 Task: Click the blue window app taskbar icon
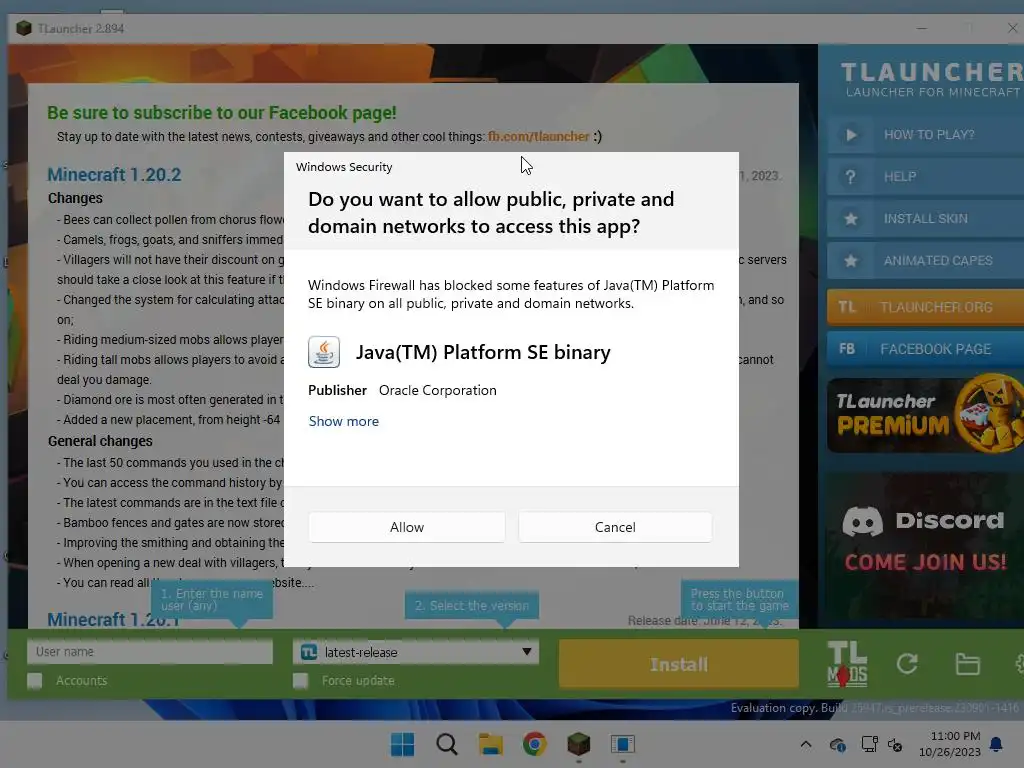622,744
